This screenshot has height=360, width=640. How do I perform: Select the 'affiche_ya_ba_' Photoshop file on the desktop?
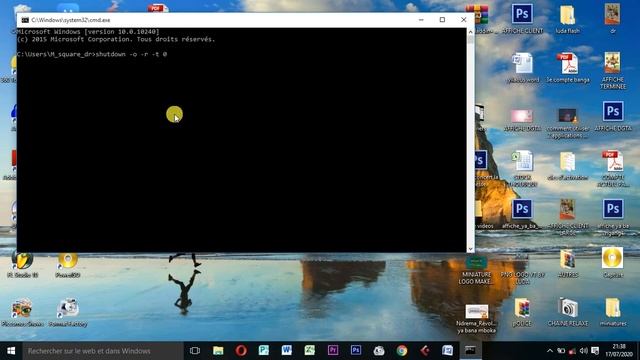pyautogui.click(x=522, y=214)
